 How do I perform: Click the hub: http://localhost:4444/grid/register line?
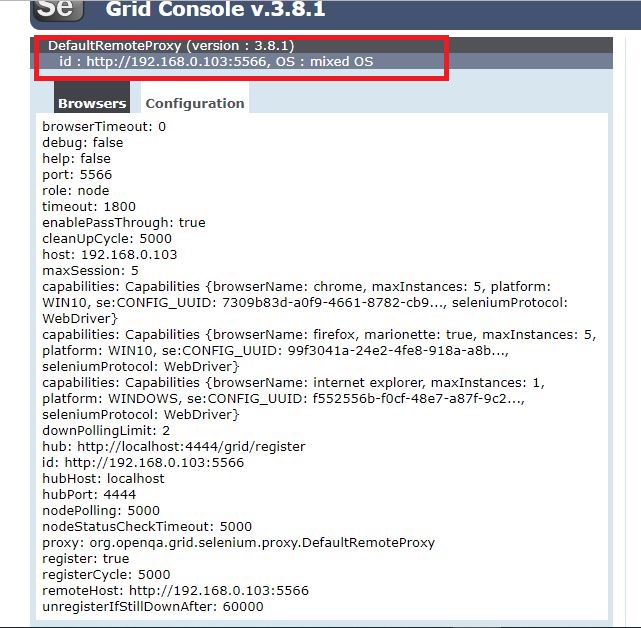pos(174,446)
